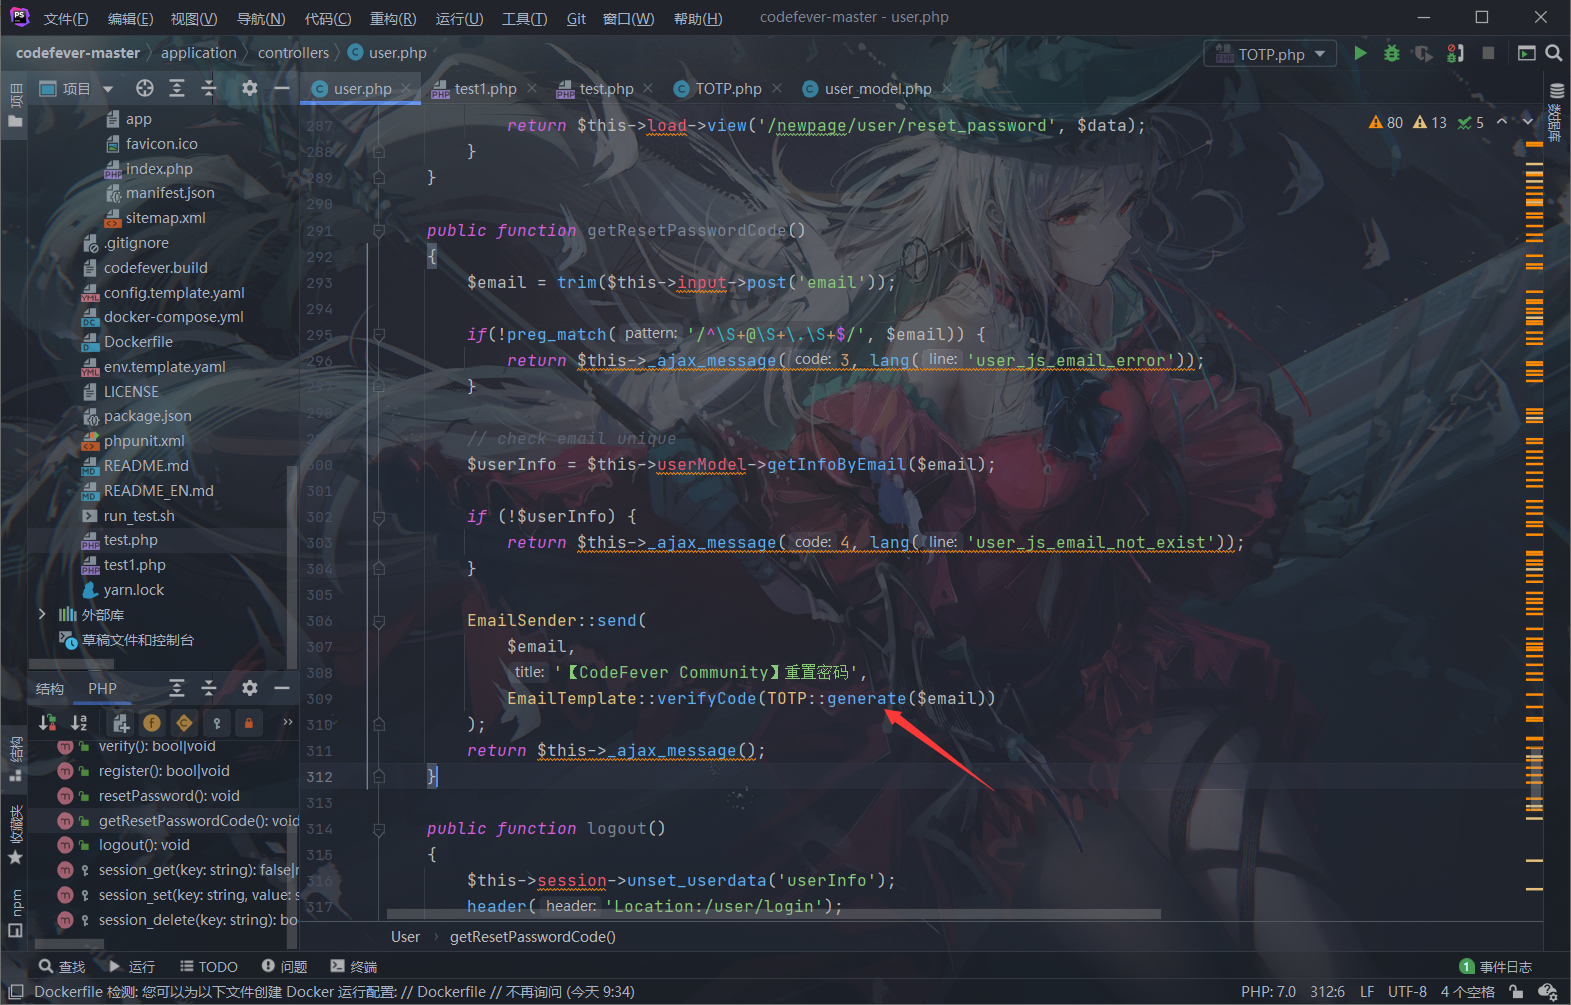The image size is (1571, 1005).
Task: Open the 重构(R) menu
Action: 393,19
